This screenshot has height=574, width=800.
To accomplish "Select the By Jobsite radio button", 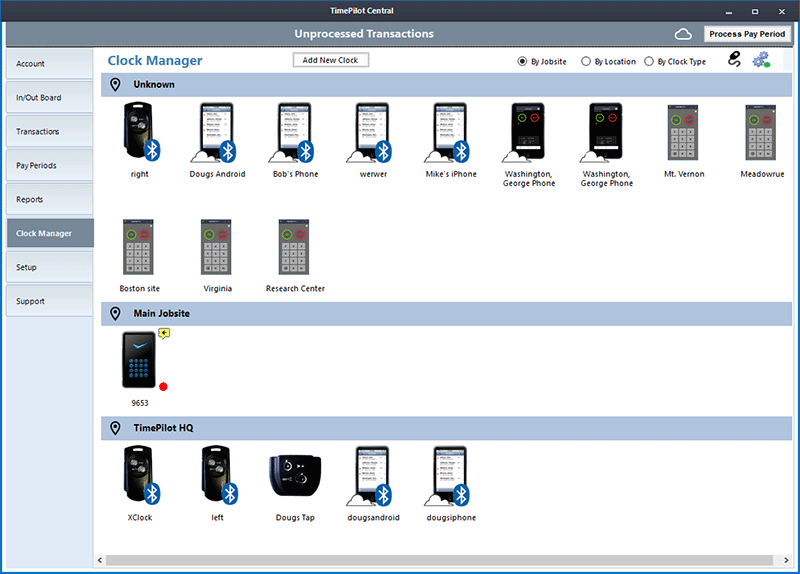I will click(522, 61).
